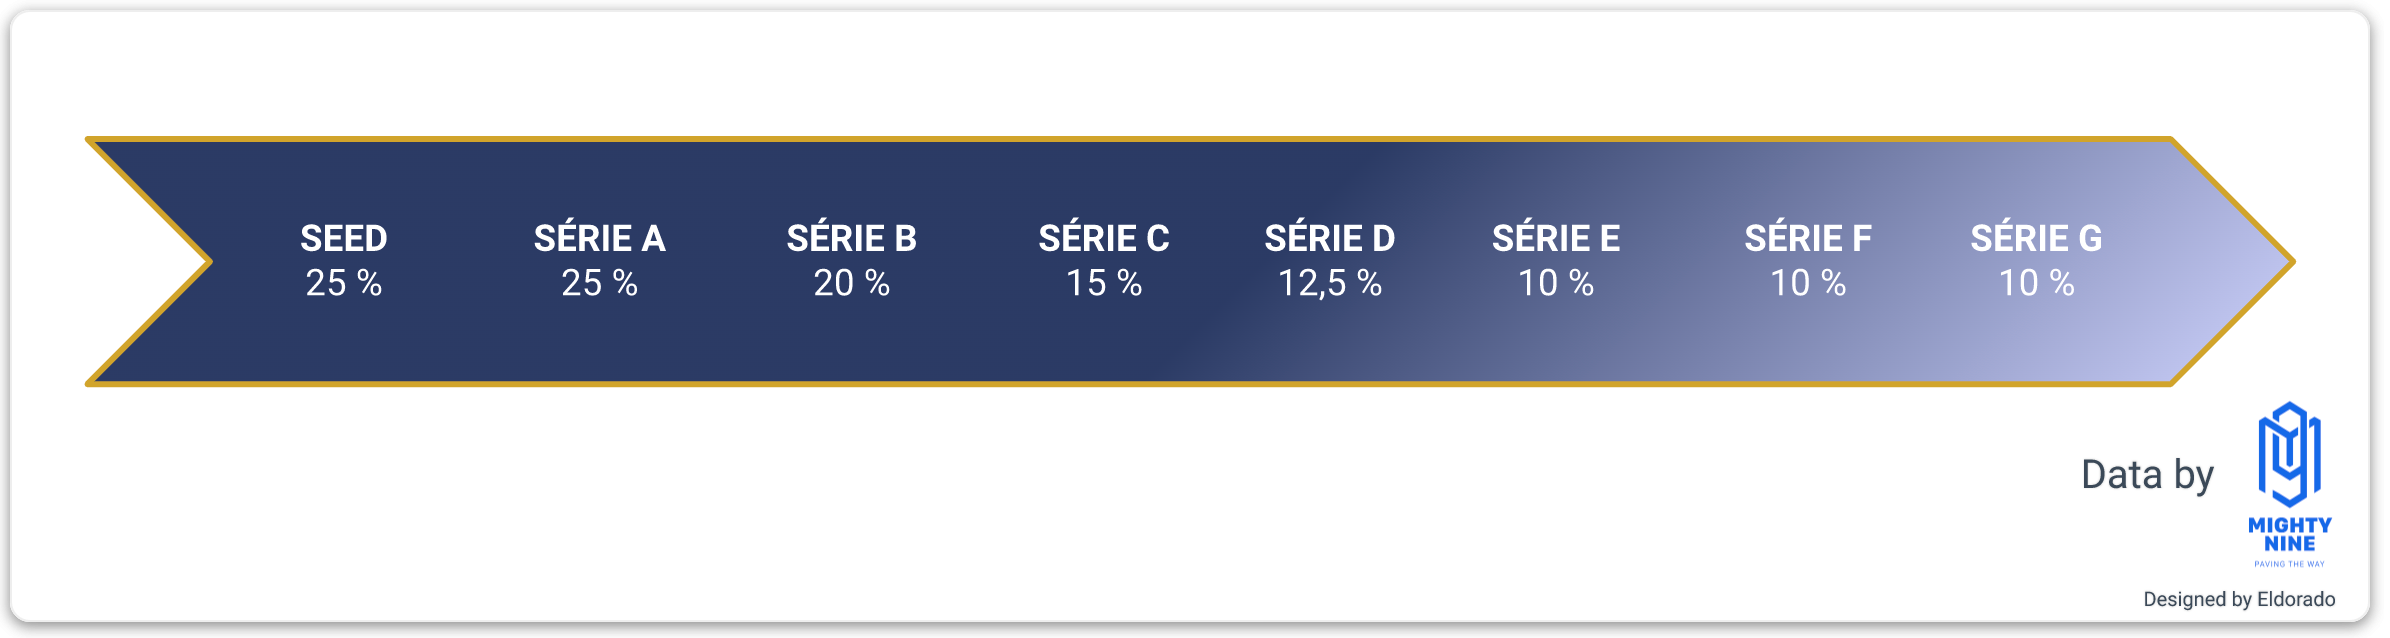
Task: Click the SÉRIE A heading
Action: (600, 239)
